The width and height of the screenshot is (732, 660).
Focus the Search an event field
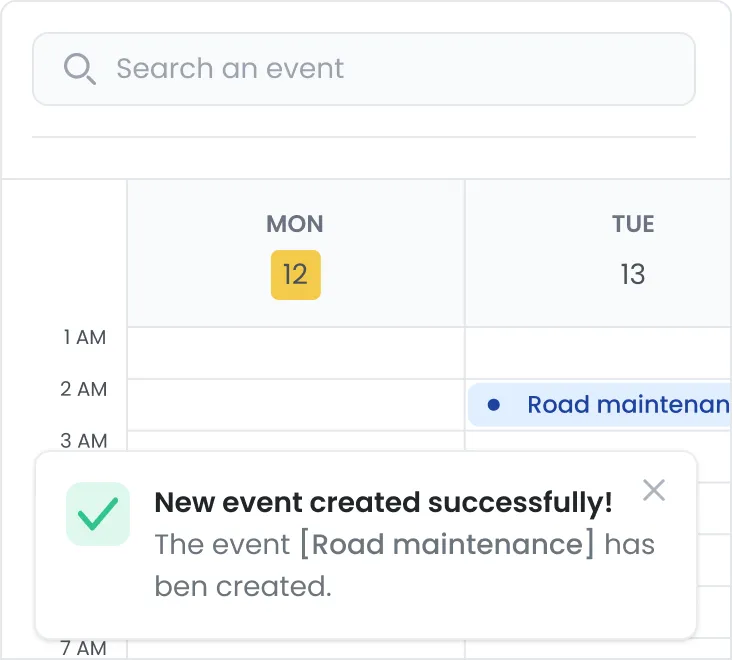364,69
